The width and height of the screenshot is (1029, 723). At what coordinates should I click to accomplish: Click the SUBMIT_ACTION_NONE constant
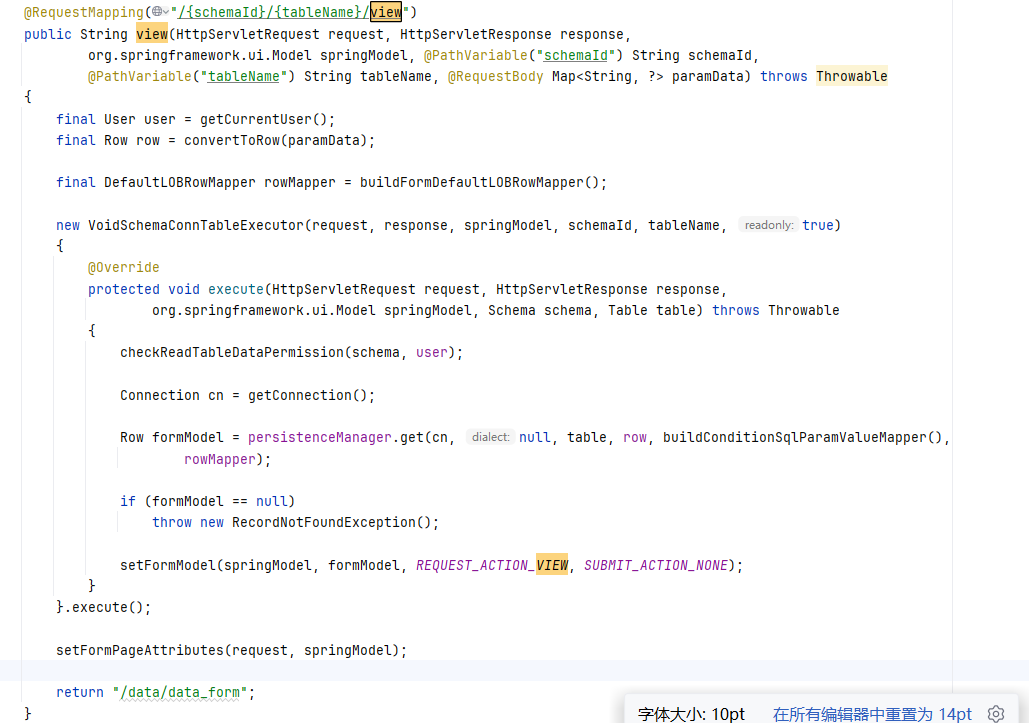[656, 565]
